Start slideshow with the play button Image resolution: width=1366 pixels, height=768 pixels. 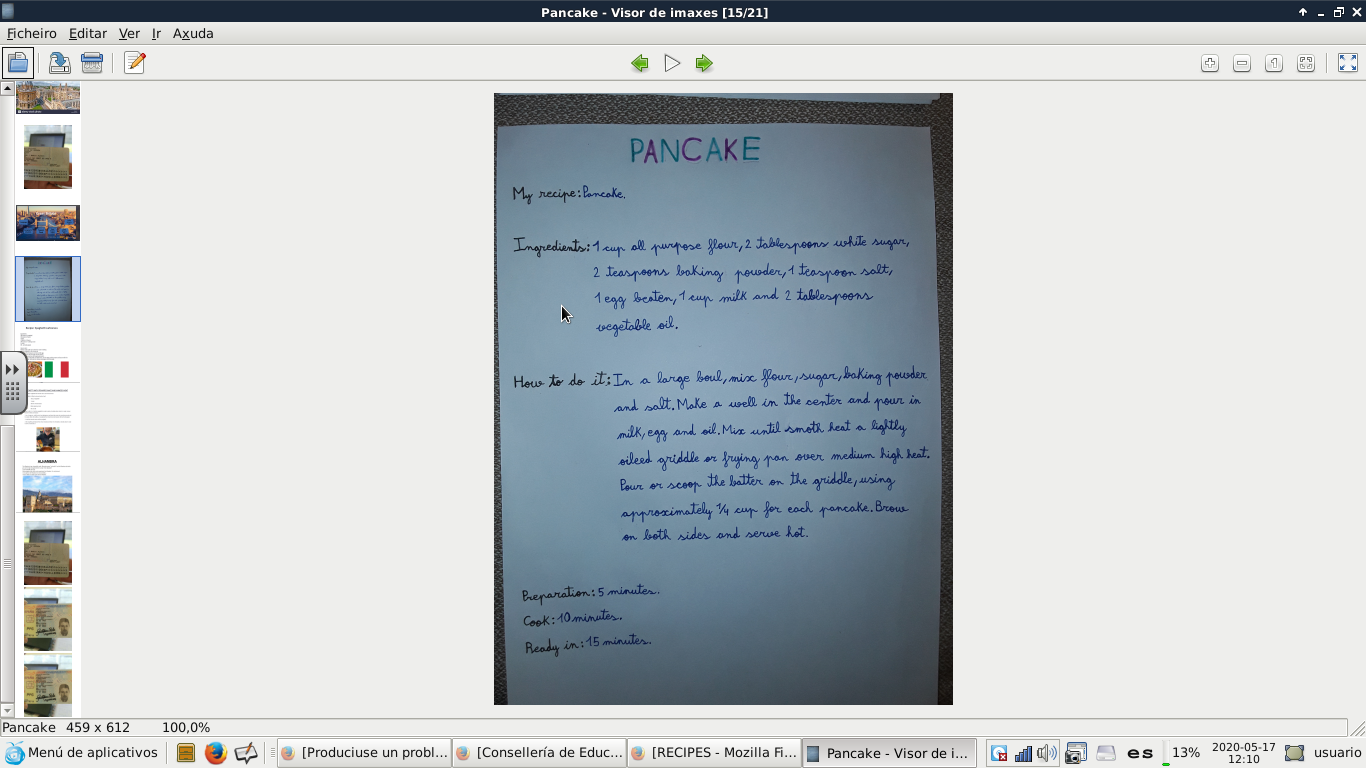pos(672,63)
